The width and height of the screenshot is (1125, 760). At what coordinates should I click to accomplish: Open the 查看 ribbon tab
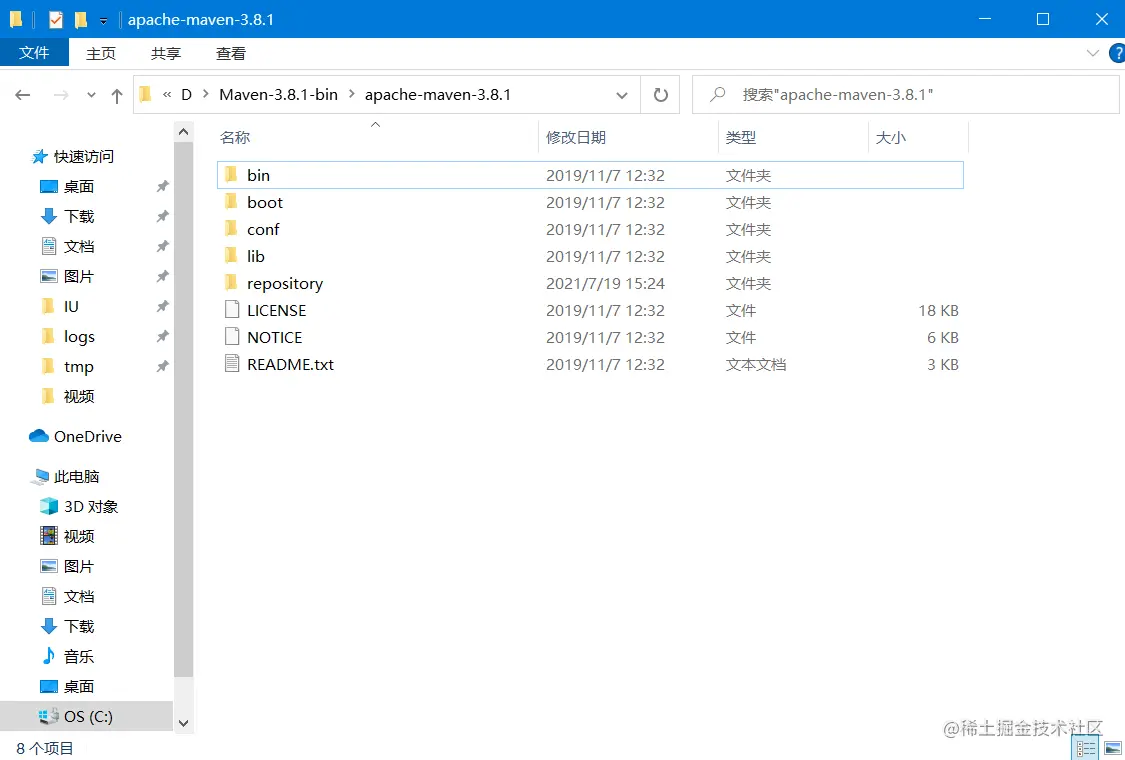point(230,53)
